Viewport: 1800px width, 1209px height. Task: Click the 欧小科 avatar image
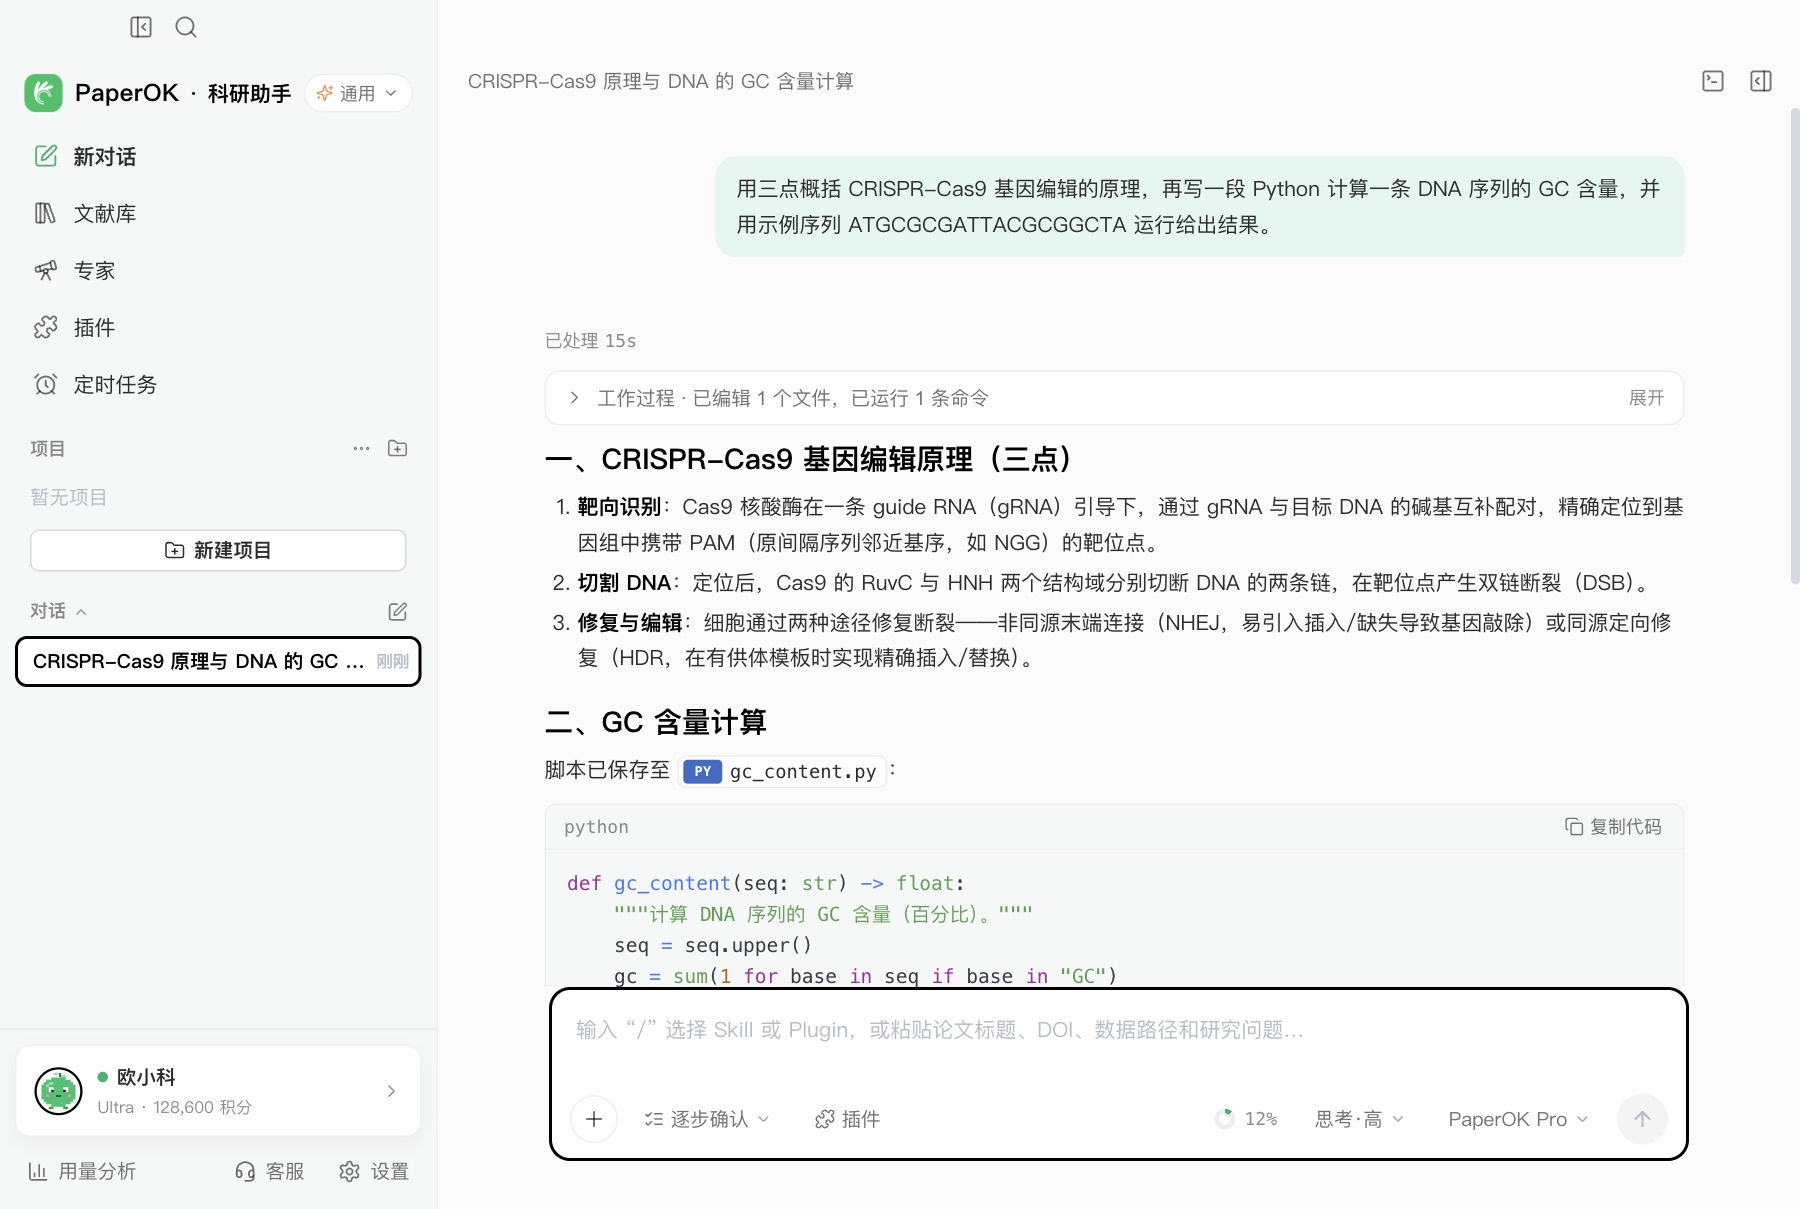click(x=58, y=1091)
